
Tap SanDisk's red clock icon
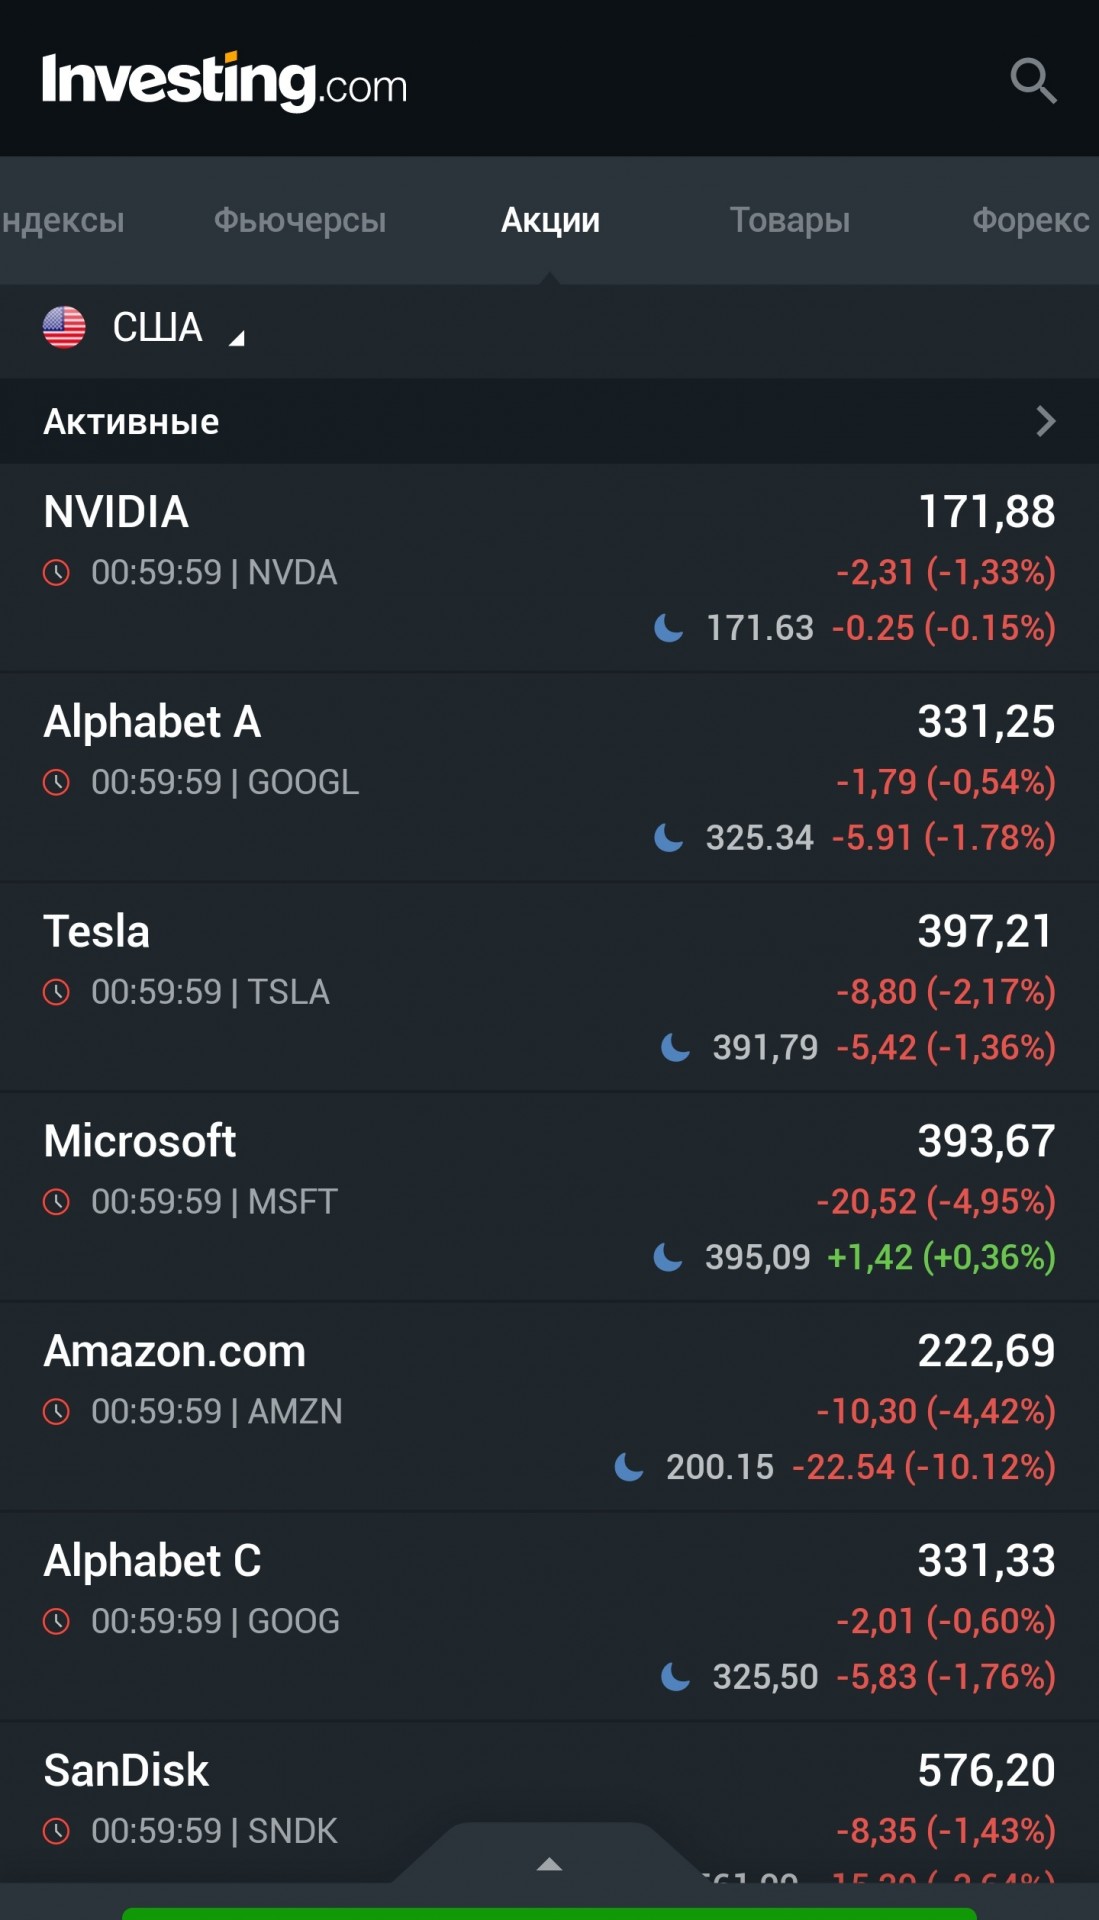pyautogui.click(x=57, y=1831)
